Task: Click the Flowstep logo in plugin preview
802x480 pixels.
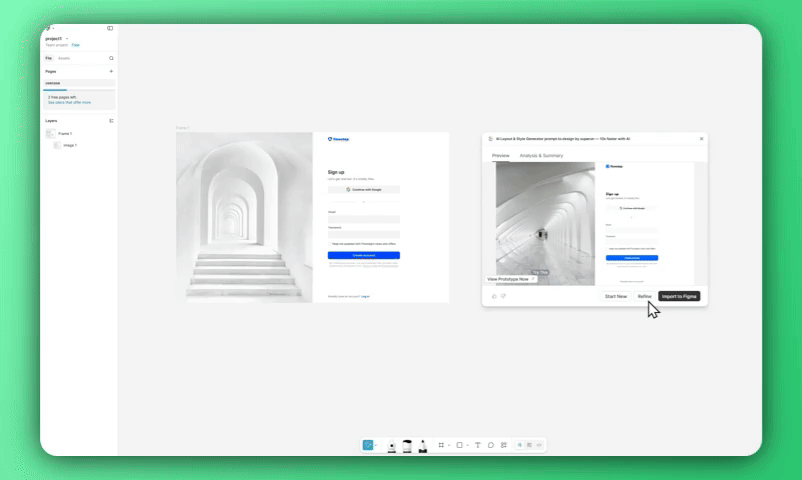Action: coord(614,166)
